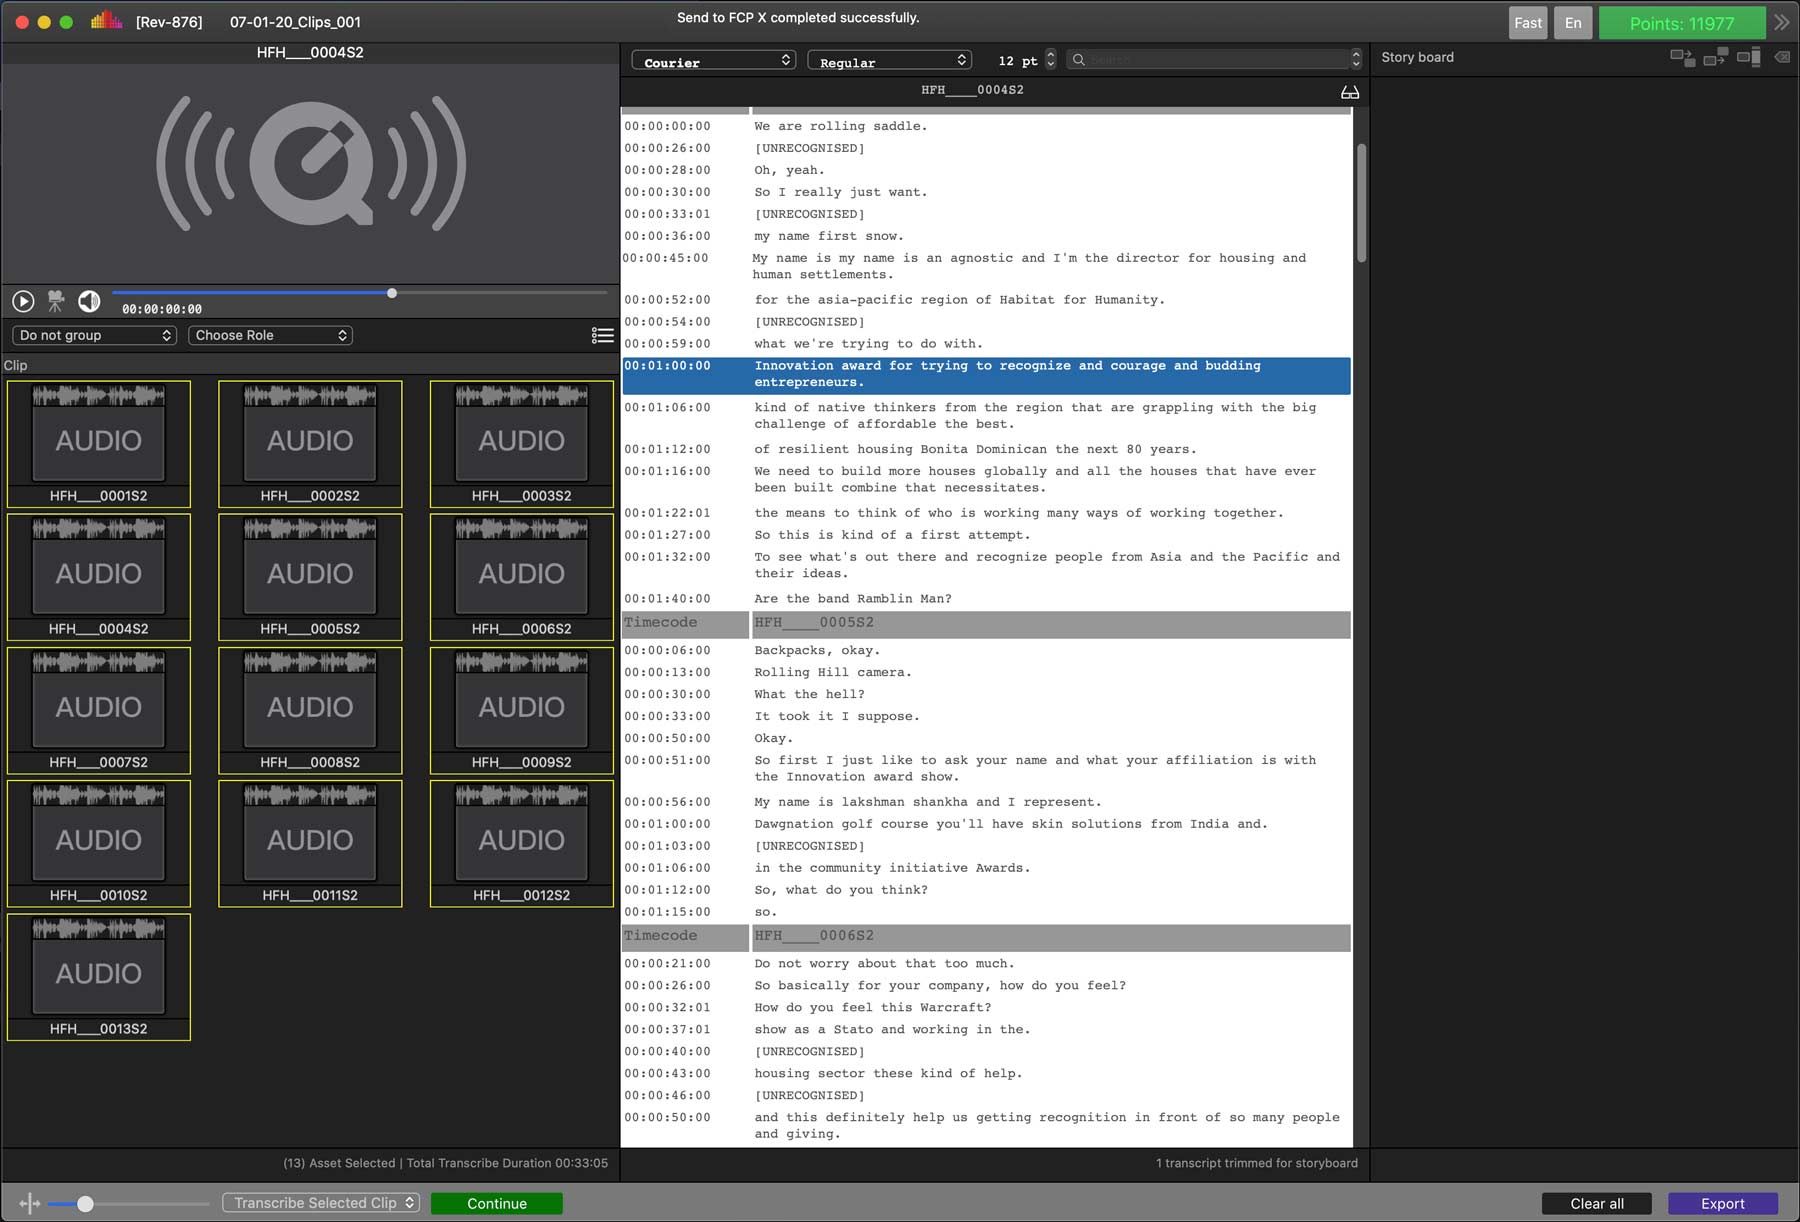
Task: Select audio clip HFH___0009S2
Action: pos(522,710)
